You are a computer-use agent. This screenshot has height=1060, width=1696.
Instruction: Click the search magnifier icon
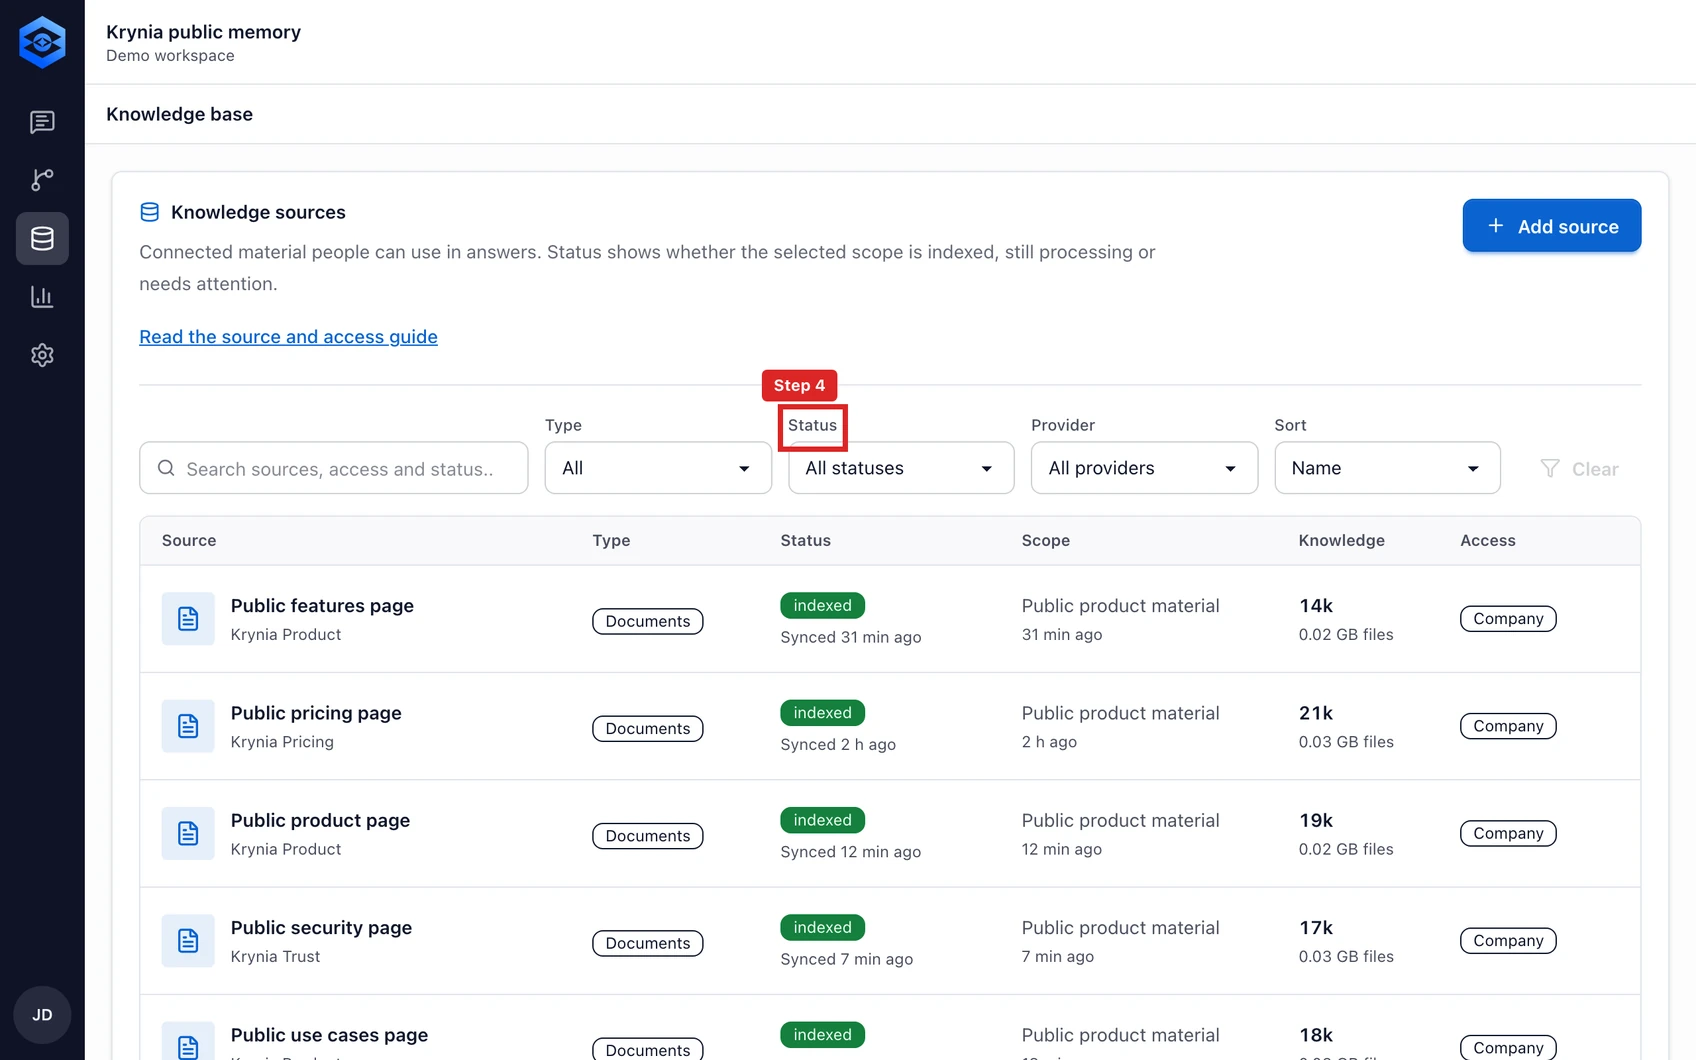pyautogui.click(x=166, y=468)
